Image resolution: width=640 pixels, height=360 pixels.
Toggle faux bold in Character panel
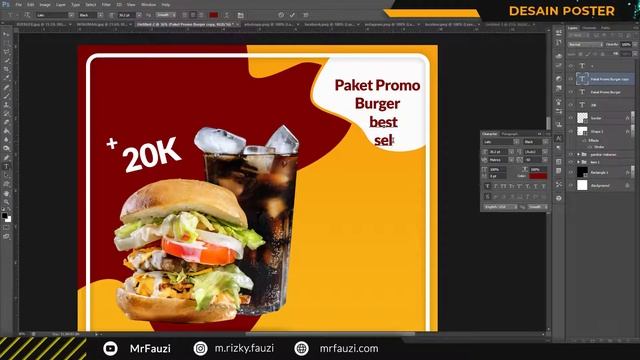click(x=487, y=186)
